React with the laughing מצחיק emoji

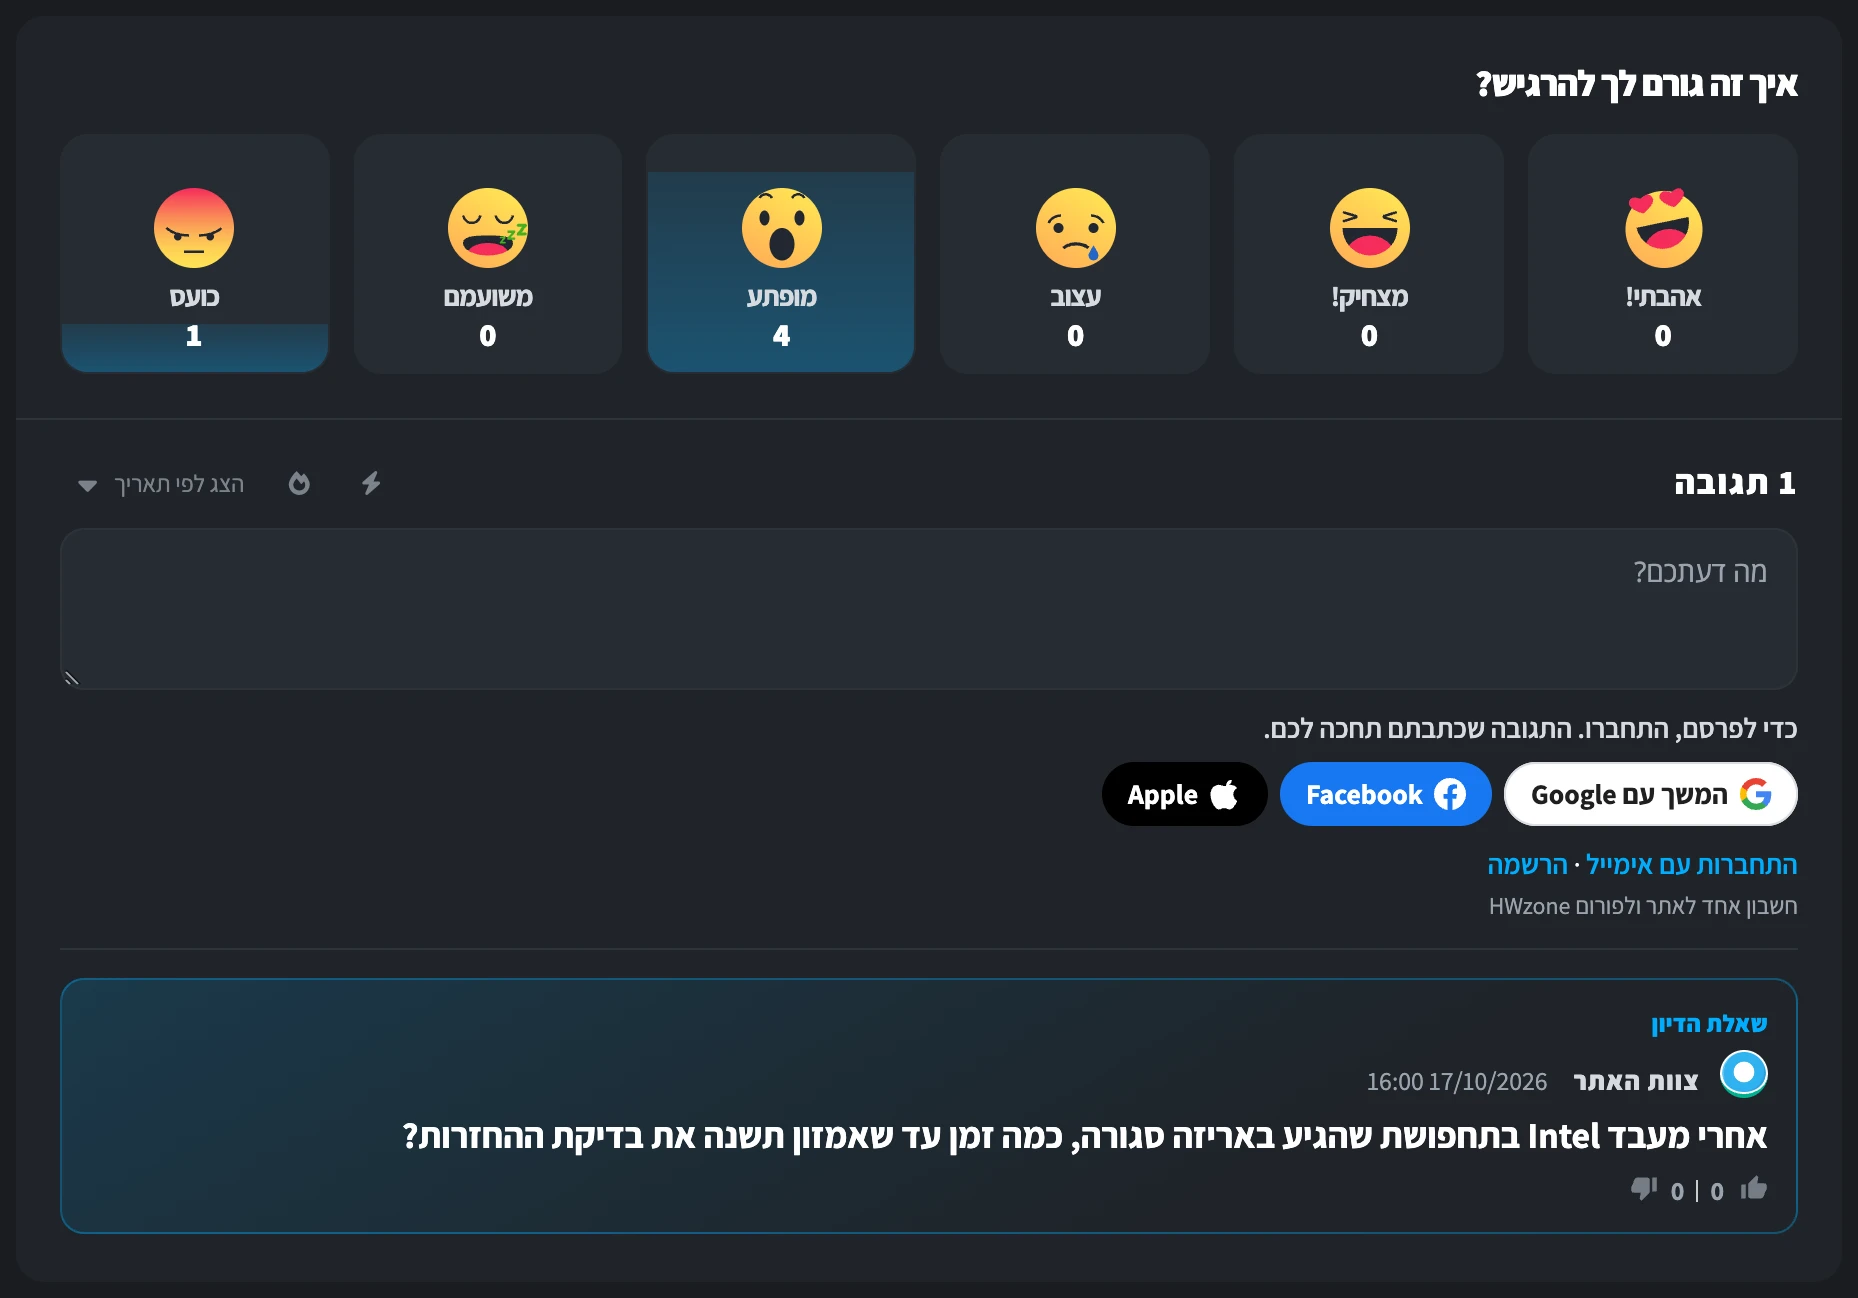(1369, 254)
